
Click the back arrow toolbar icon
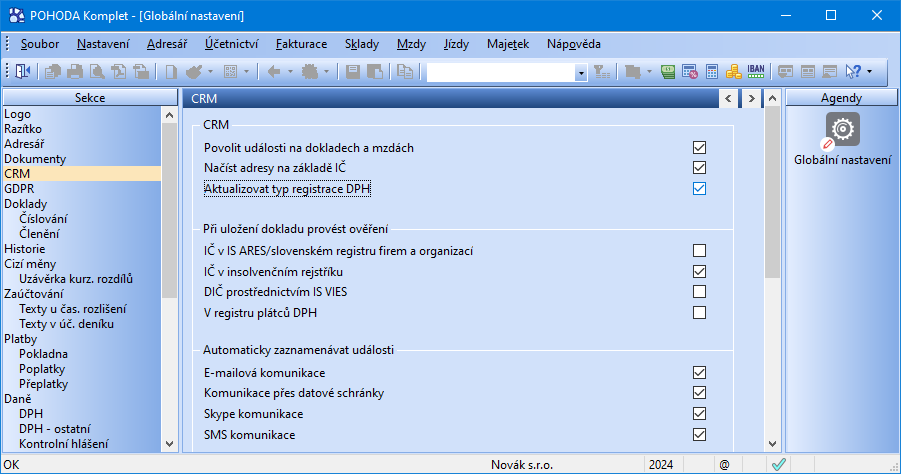(274, 71)
